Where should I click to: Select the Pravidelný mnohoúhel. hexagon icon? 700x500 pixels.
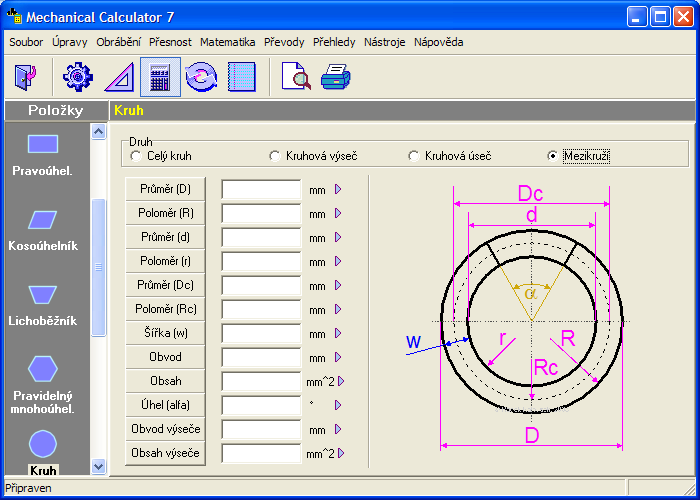43,369
